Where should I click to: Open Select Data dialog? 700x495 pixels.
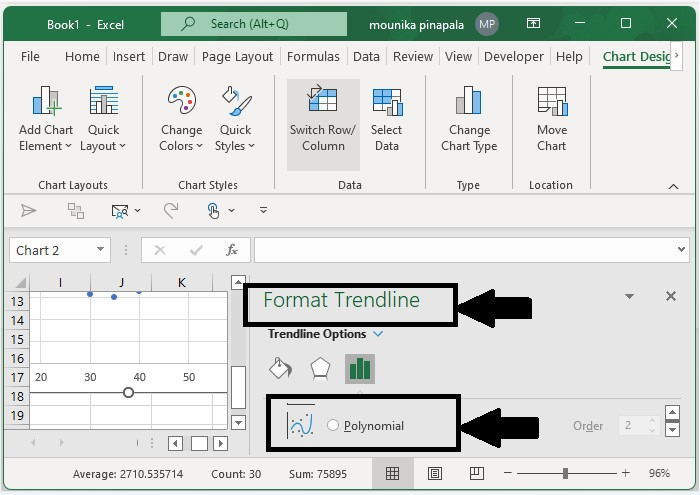click(387, 119)
